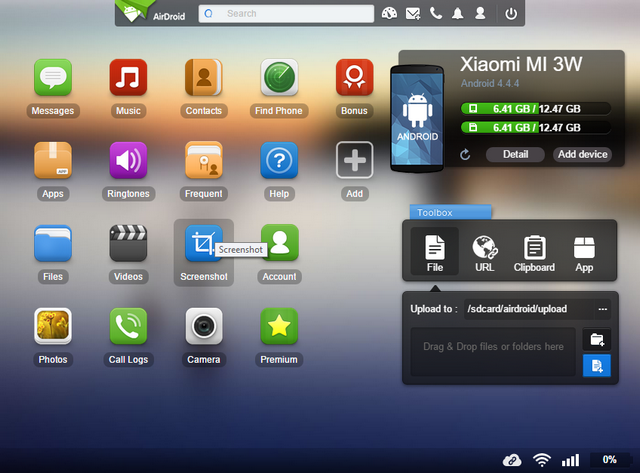Image resolution: width=640 pixels, height=473 pixels.
Task: Click the Add device button
Action: click(x=582, y=154)
